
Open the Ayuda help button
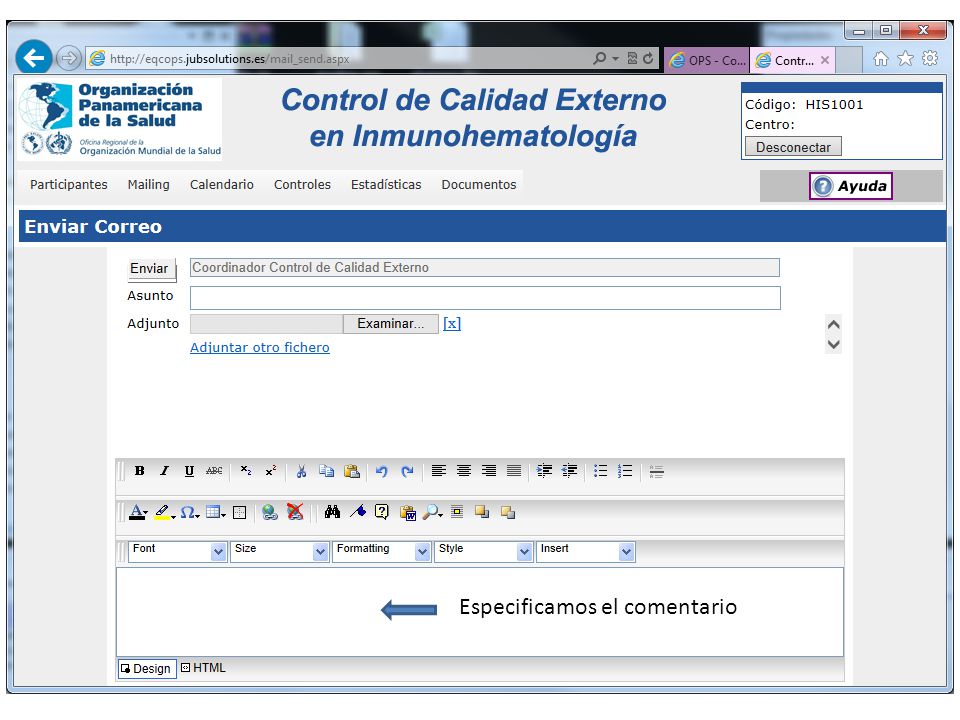(851, 186)
